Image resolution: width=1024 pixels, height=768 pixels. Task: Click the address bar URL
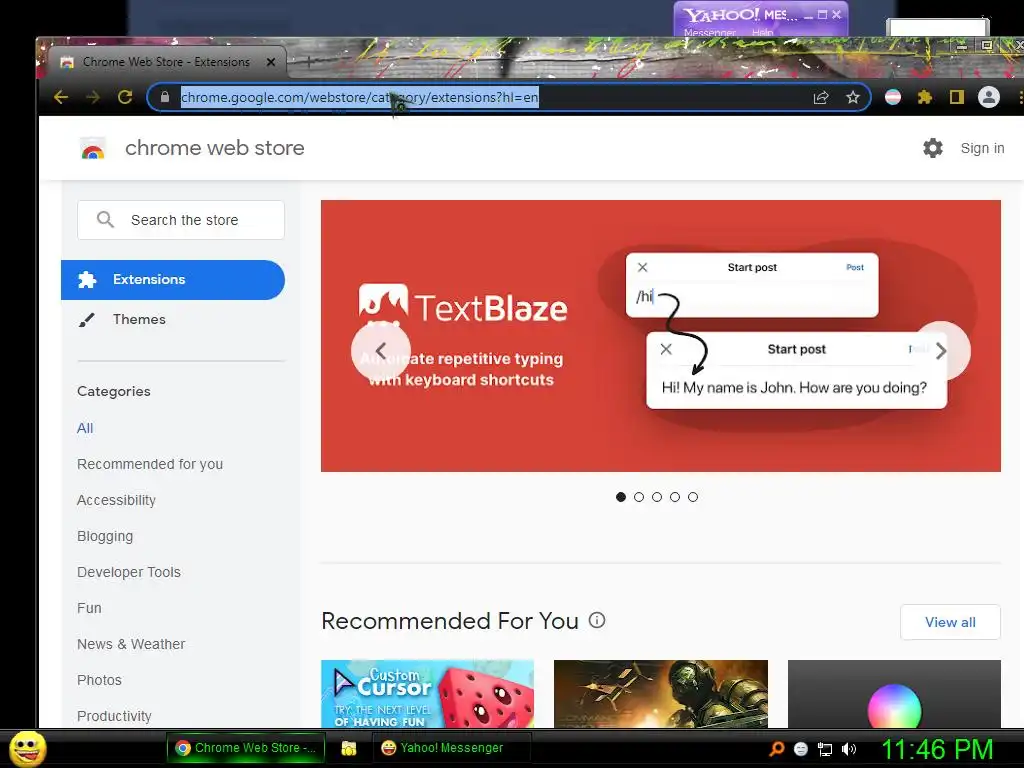(x=359, y=97)
